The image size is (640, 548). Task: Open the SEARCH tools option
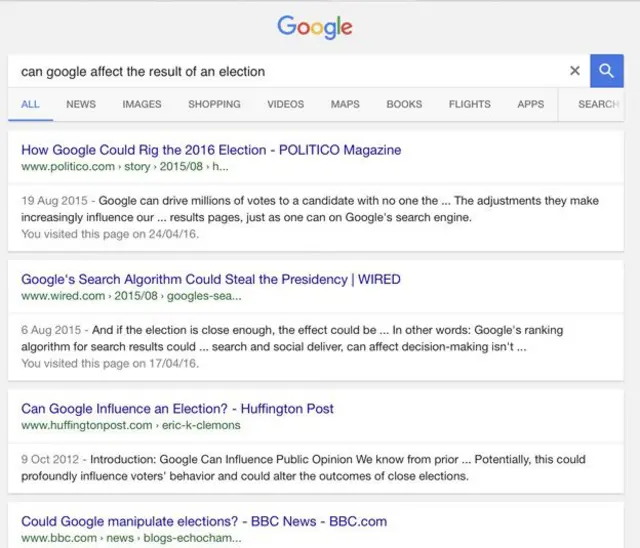pos(598,104)
